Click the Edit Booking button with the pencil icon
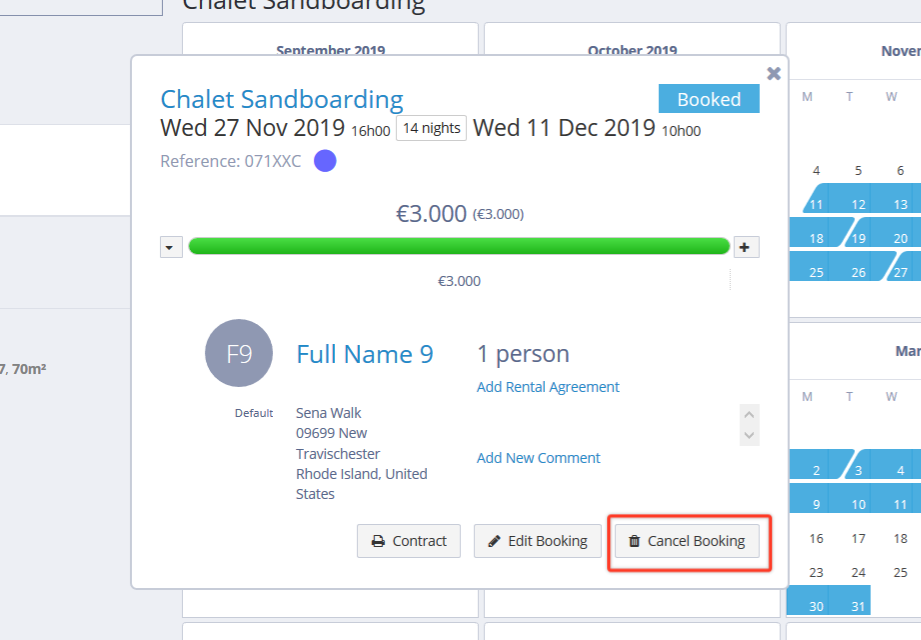 pos(537,541)
